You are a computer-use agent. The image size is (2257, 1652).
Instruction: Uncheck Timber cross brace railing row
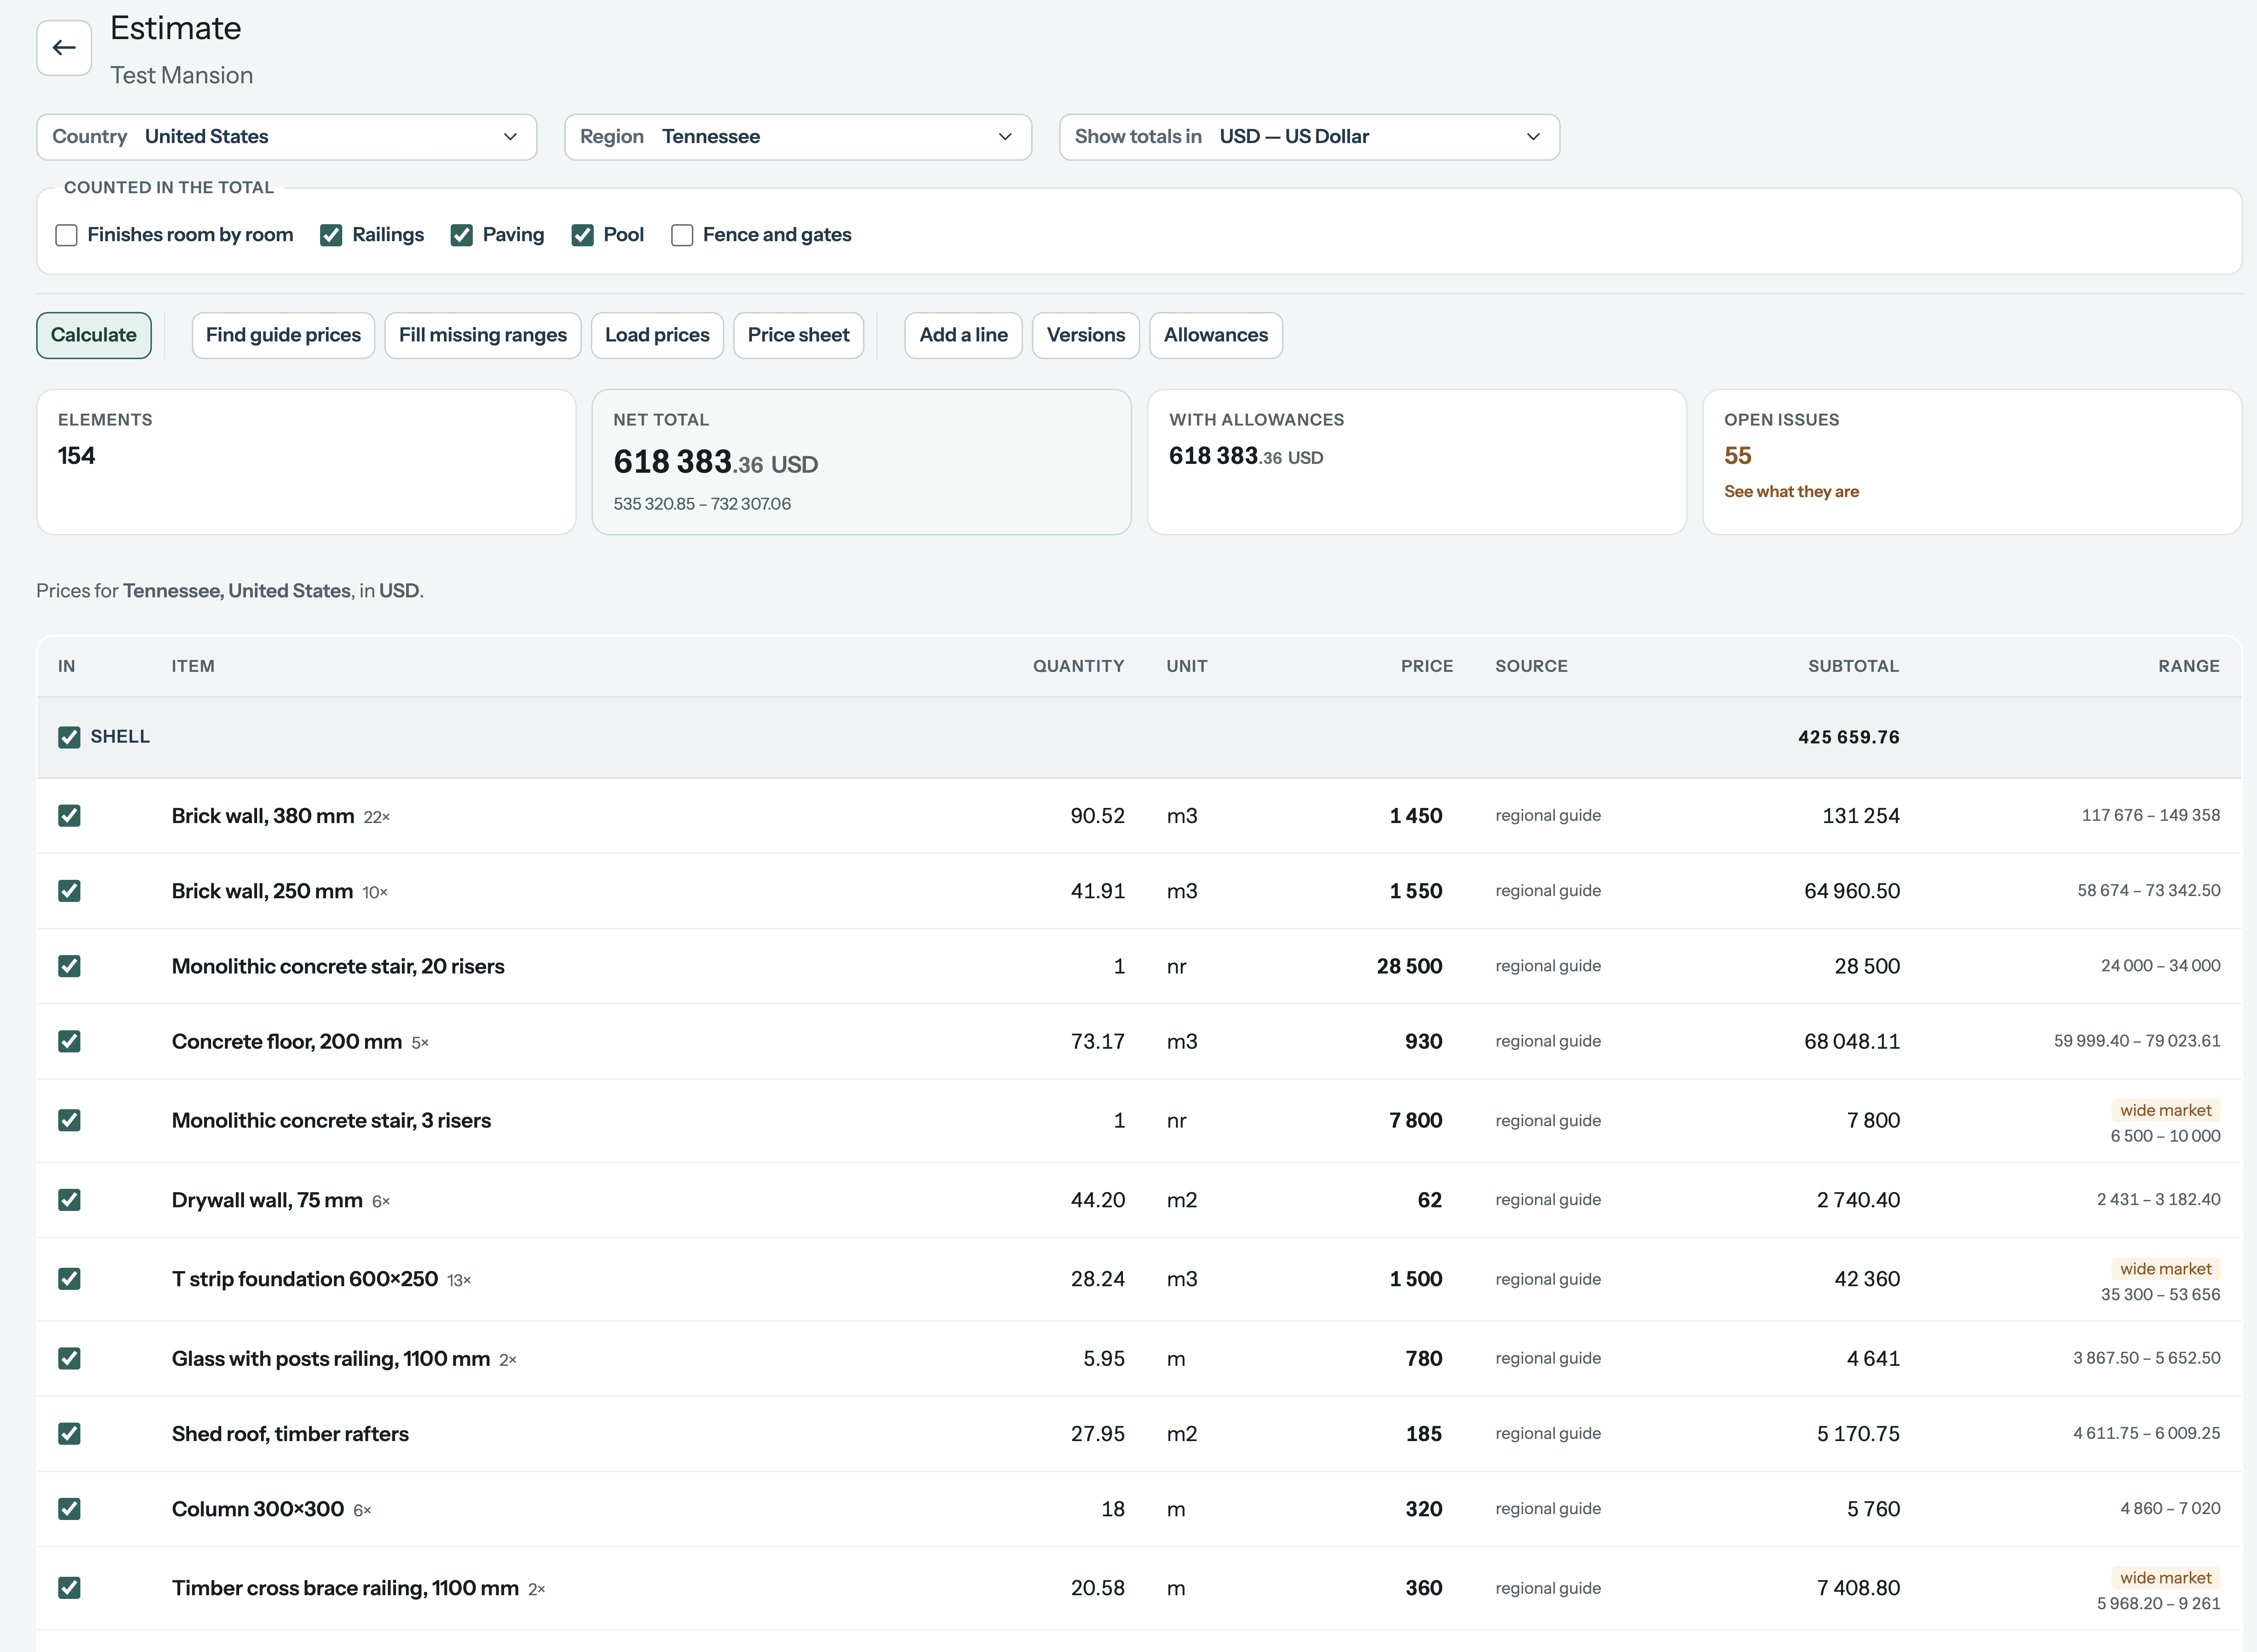[69, 1588]
